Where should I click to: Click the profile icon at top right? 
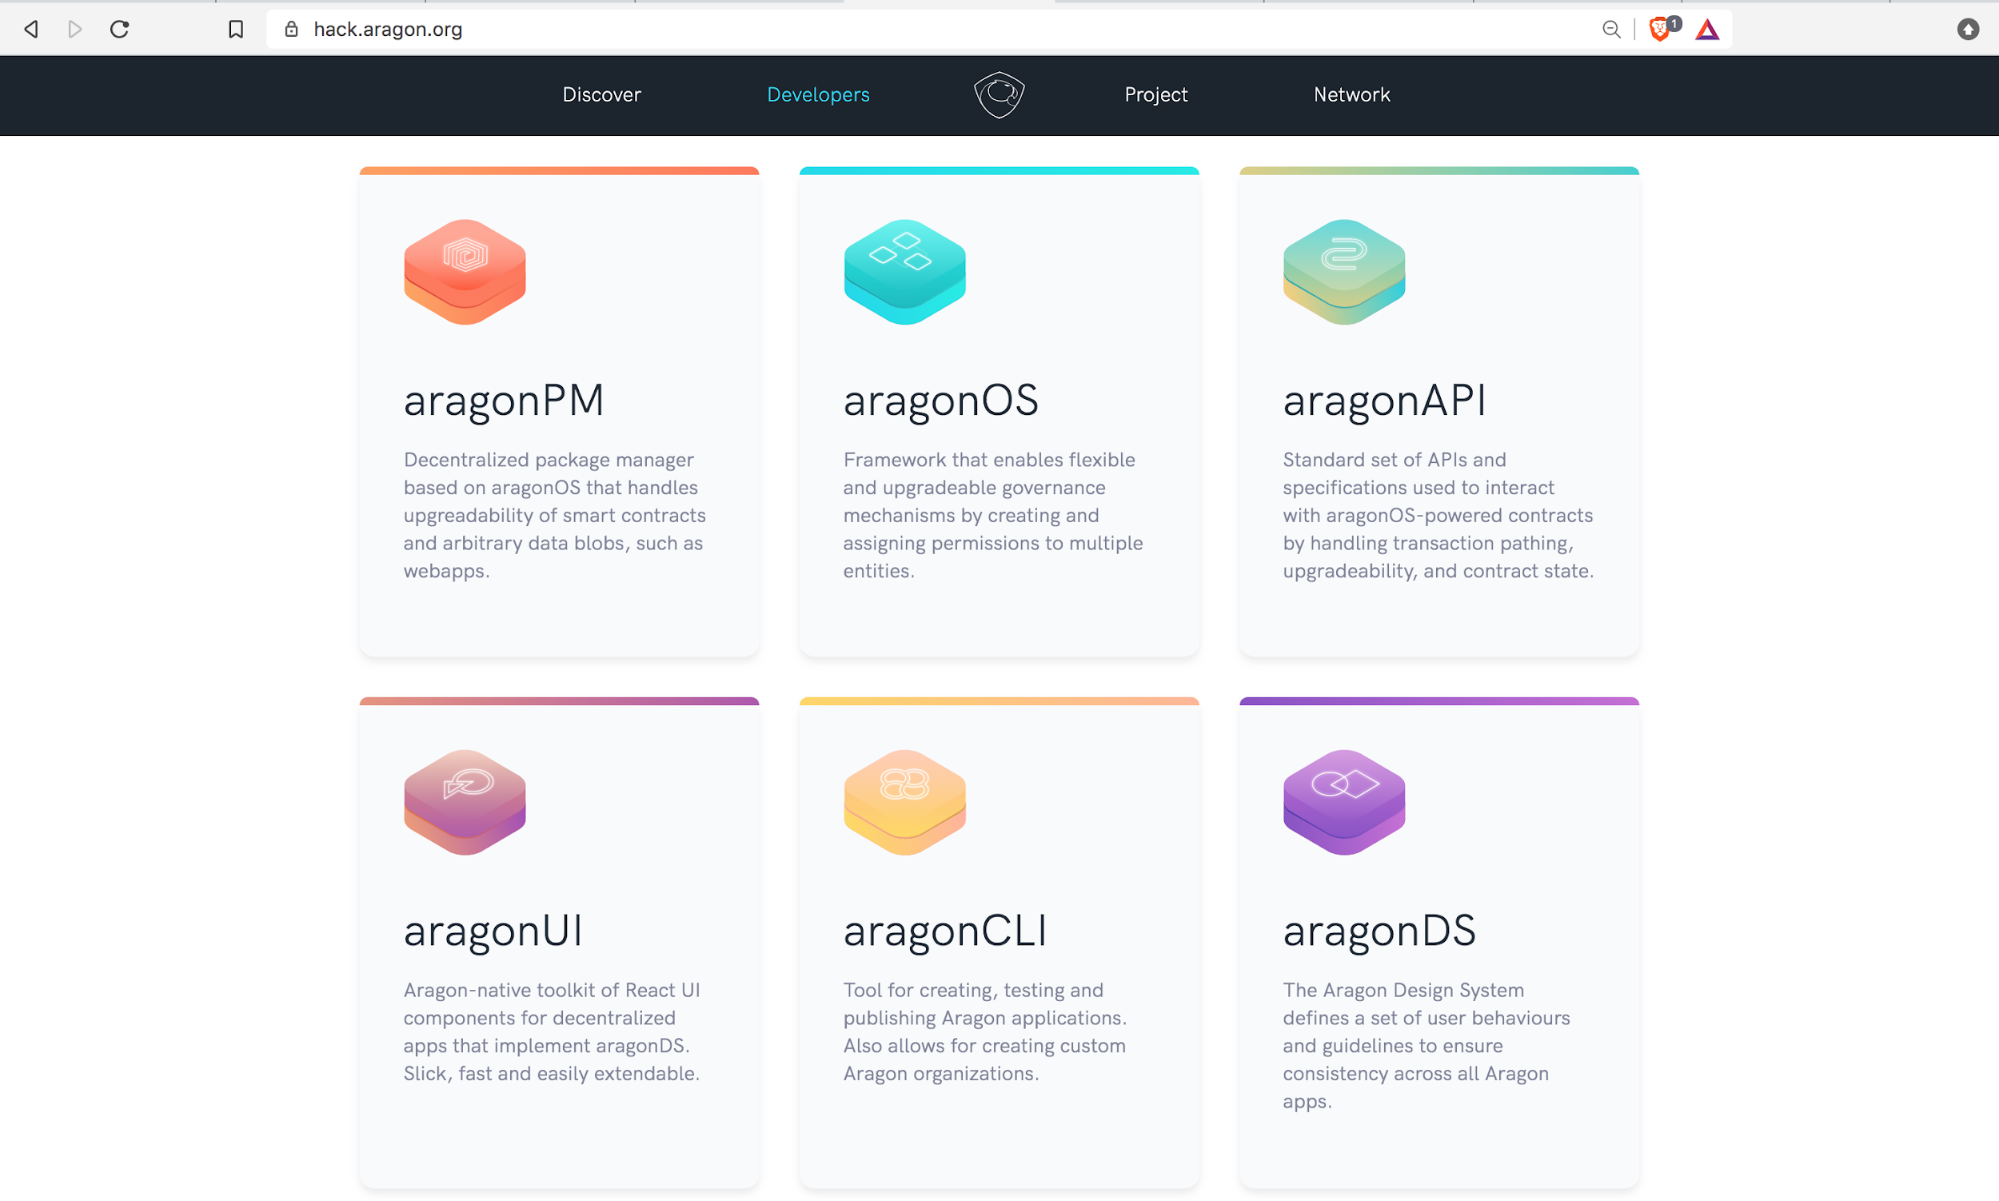tap(1968, 29)
